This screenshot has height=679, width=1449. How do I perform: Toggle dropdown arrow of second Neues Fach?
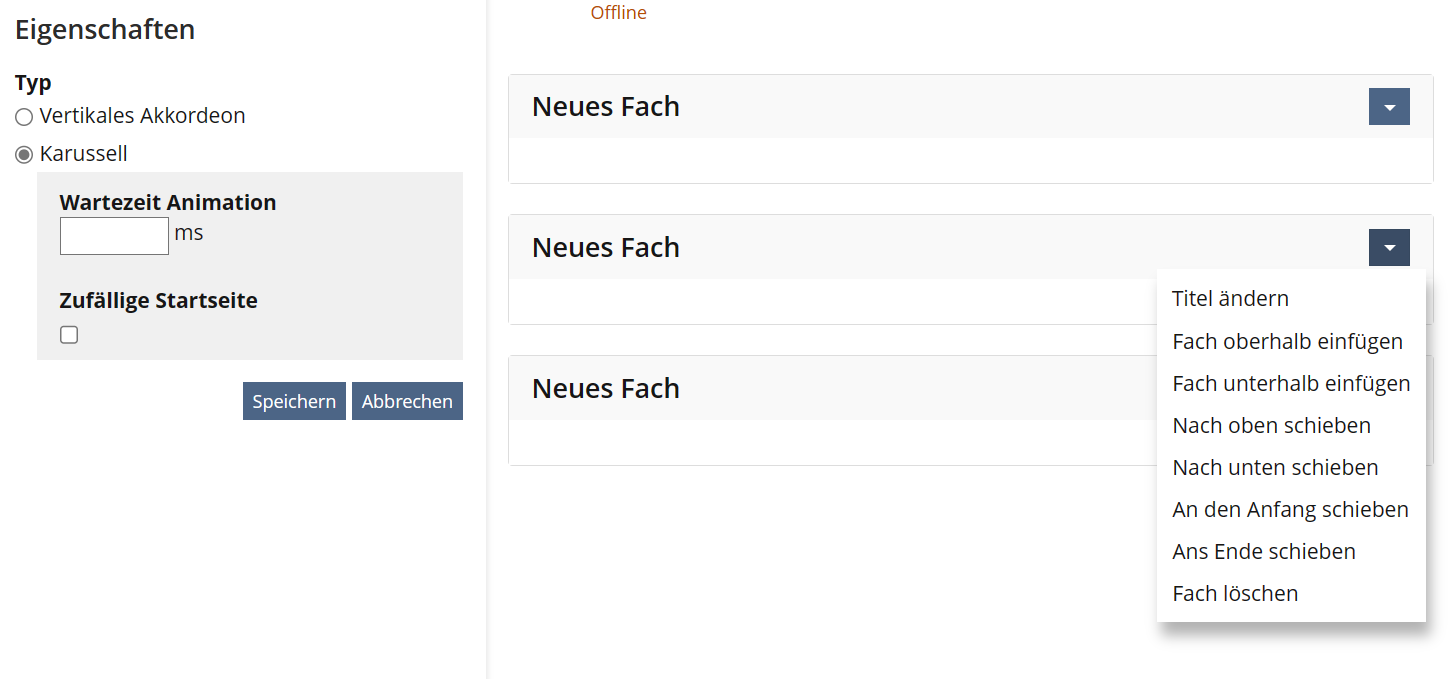pyautogui.click(x=1389, y=248)
